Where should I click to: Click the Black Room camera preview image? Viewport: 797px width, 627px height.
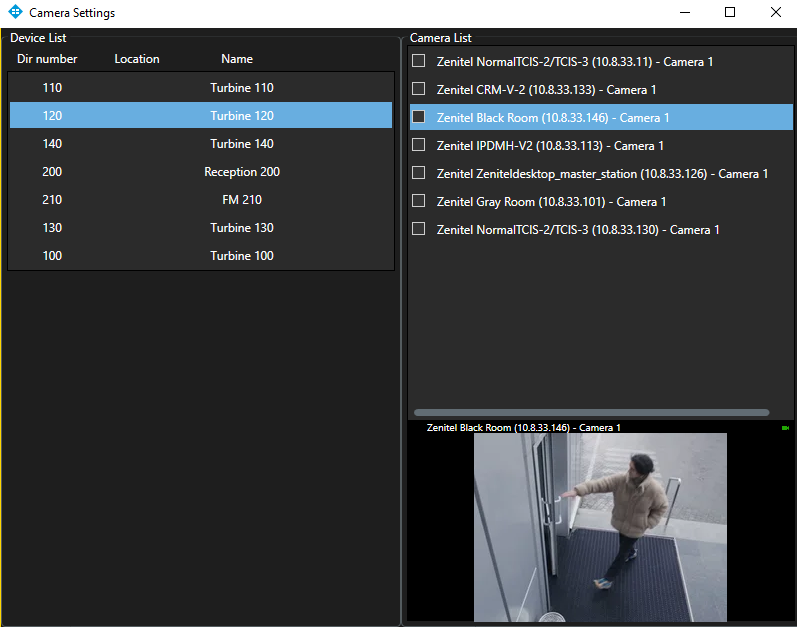pyautogui.click(x=600, y=527)
